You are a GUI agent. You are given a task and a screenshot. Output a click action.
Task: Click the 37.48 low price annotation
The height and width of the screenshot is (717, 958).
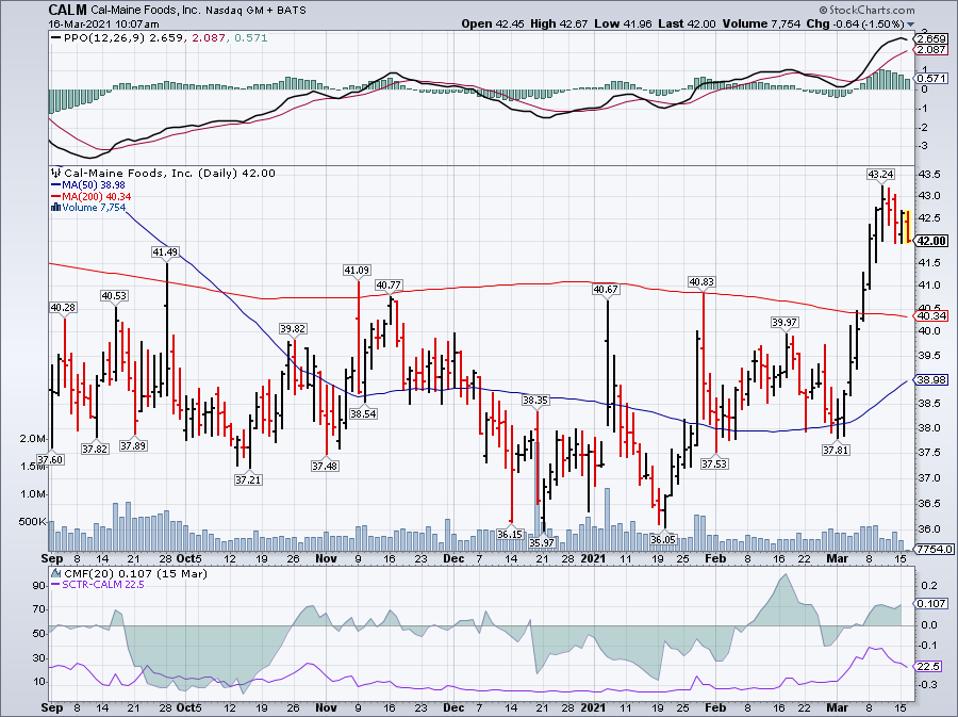325,465
